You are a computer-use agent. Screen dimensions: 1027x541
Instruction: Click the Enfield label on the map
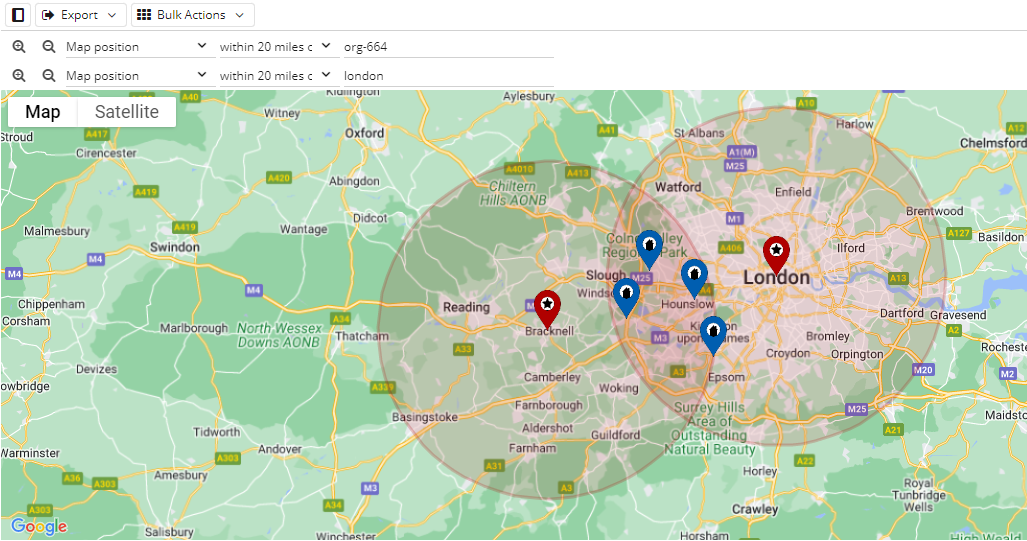point(793,192)
